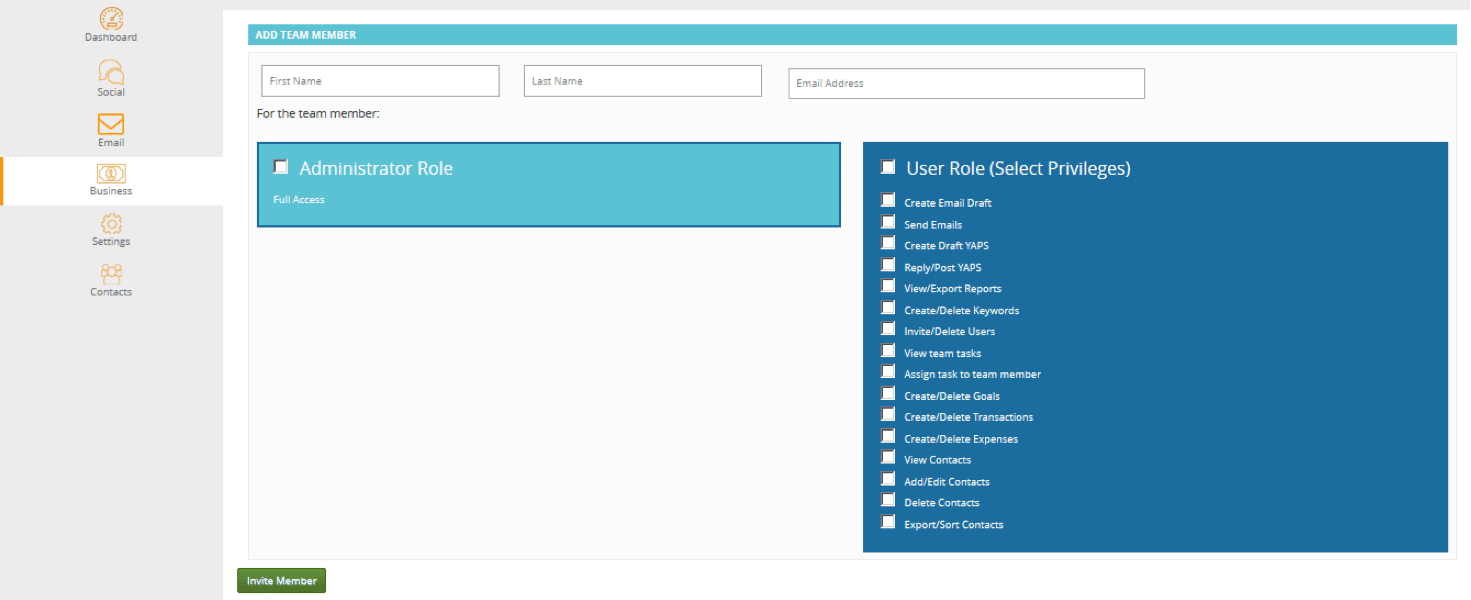
Task: Enable the Send Emails privilege
Action: (888, 222)
